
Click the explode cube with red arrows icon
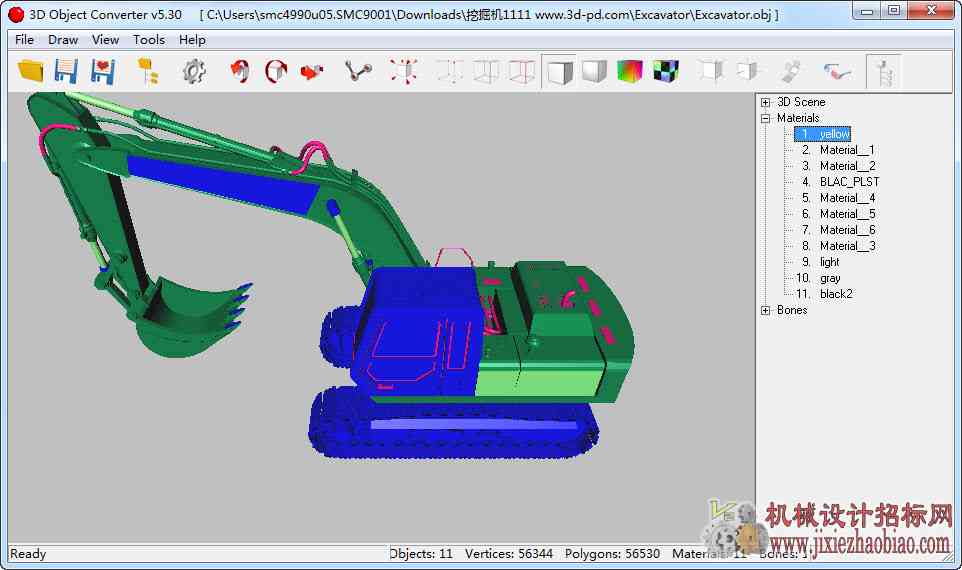click(404, 71)
